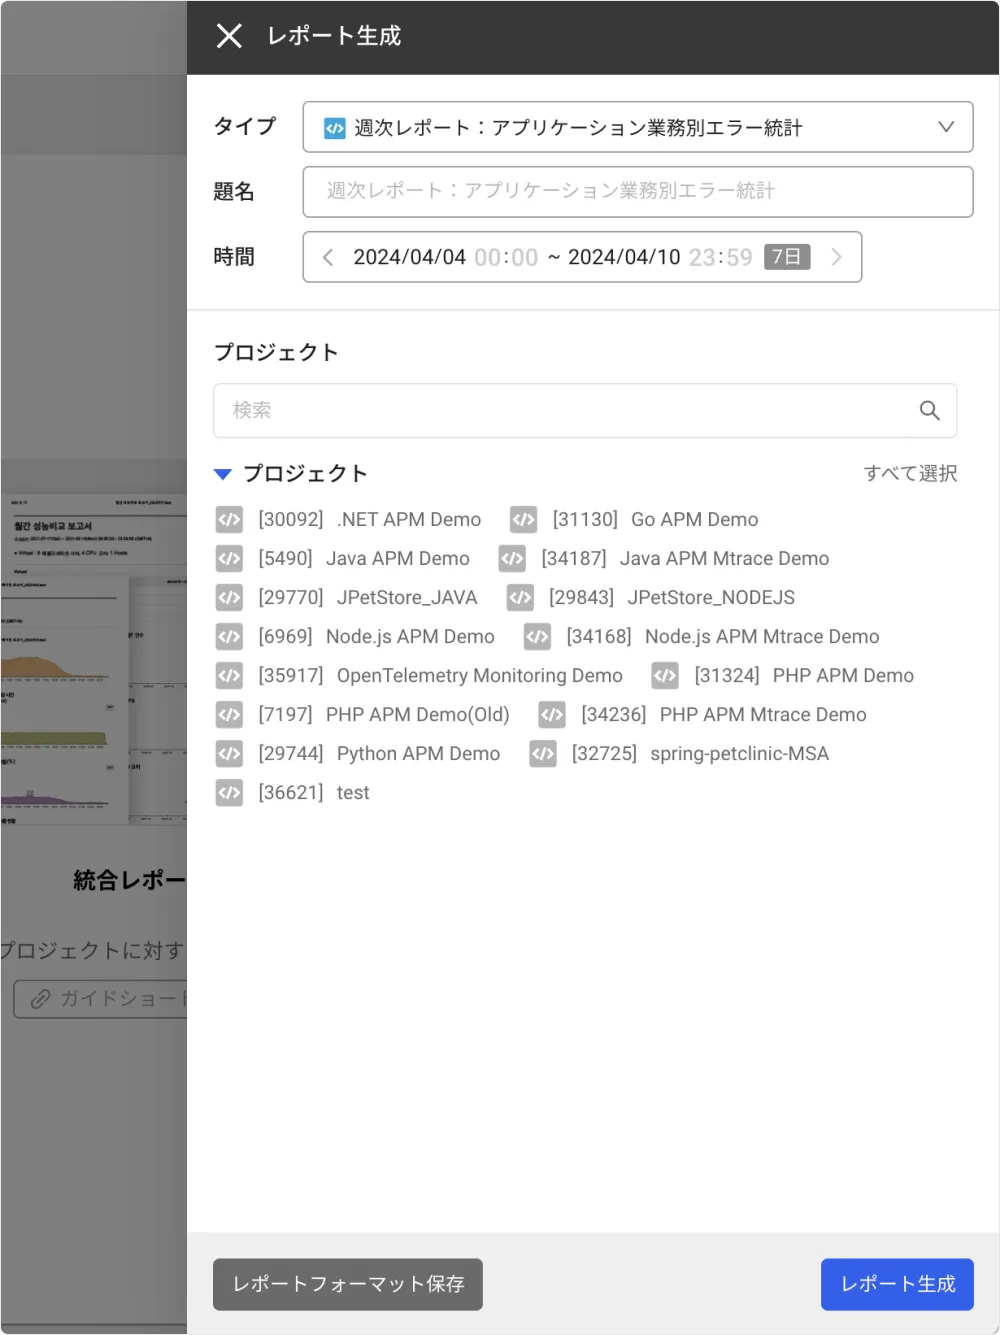
Task: Open the タイプ report type dropdown
Action: pos(638,127)
